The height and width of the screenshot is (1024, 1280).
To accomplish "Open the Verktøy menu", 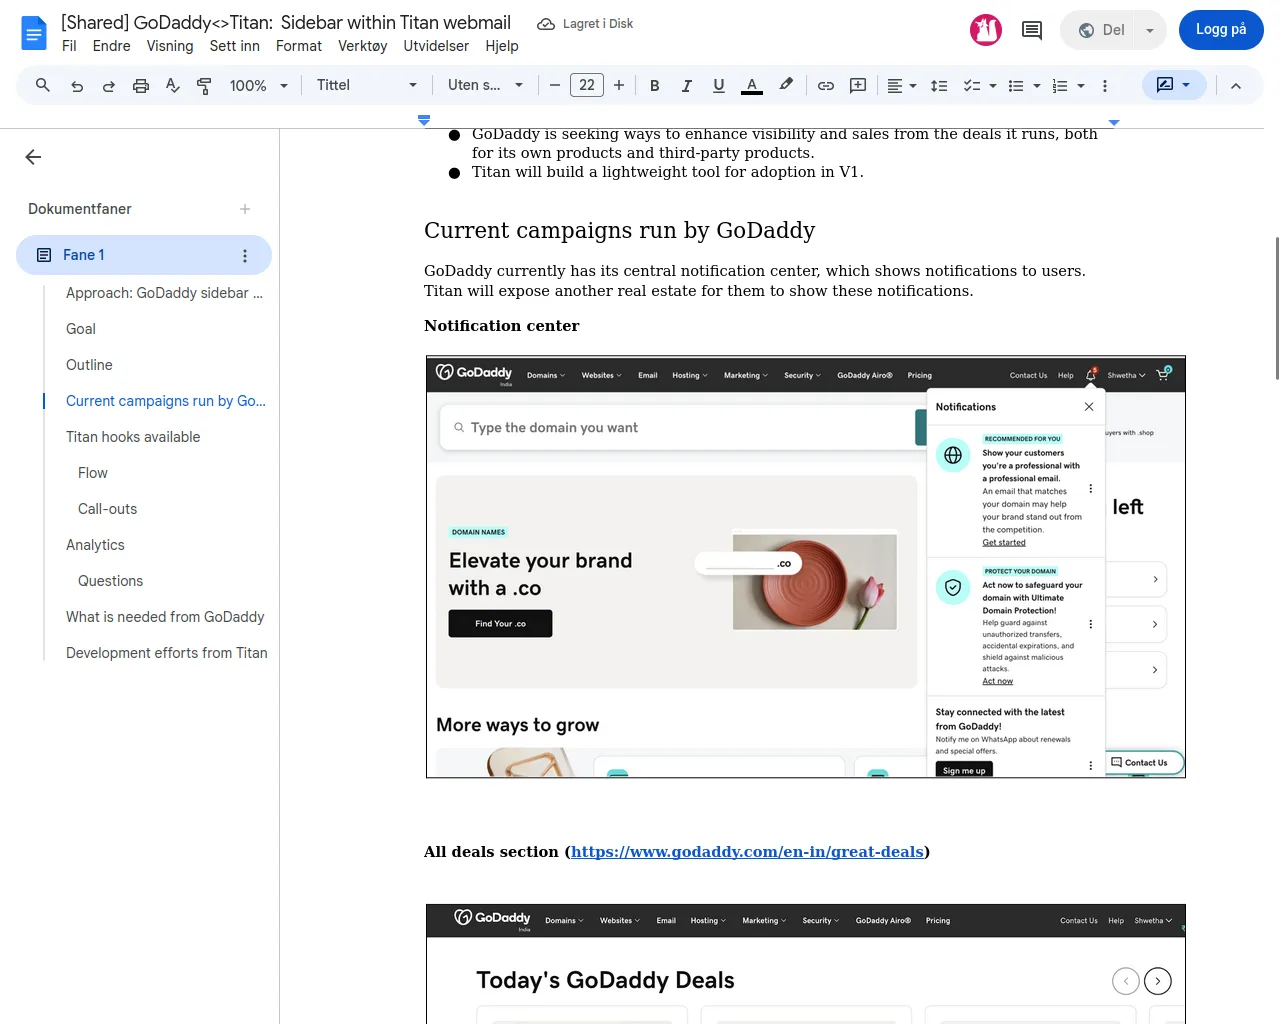I will pyautogui.click(x=362, y=46).
